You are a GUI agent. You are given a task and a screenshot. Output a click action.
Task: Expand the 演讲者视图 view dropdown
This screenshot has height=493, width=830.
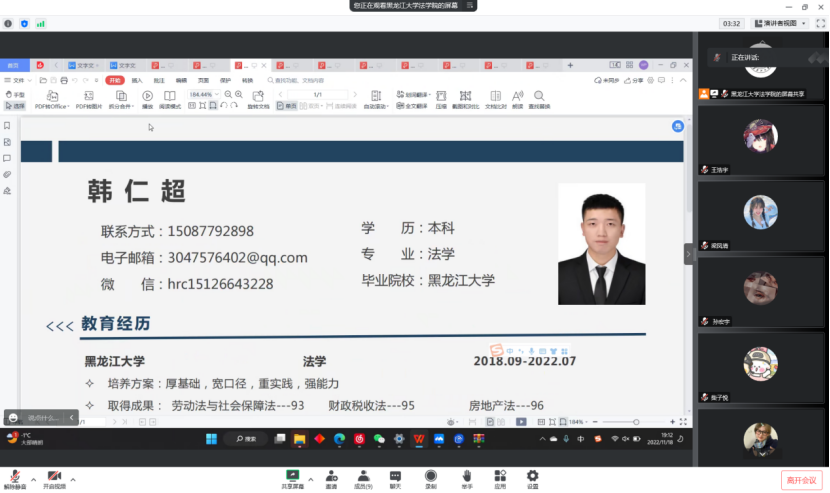tap(780, 23)
